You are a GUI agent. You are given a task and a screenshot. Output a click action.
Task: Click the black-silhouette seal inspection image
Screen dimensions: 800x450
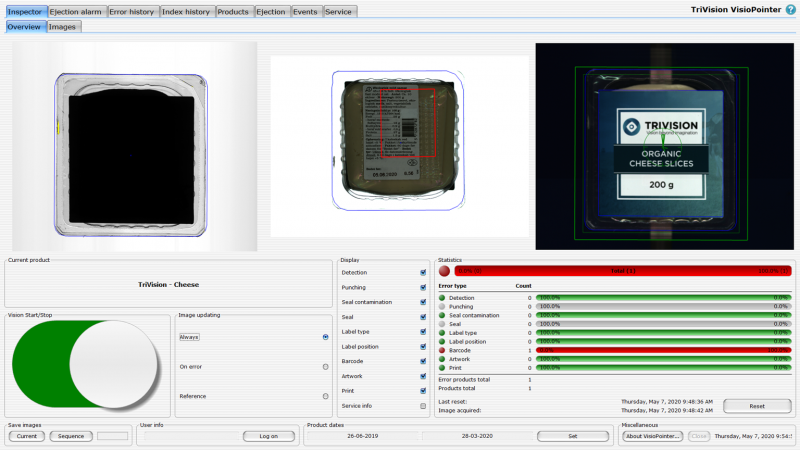coord(135,146)
